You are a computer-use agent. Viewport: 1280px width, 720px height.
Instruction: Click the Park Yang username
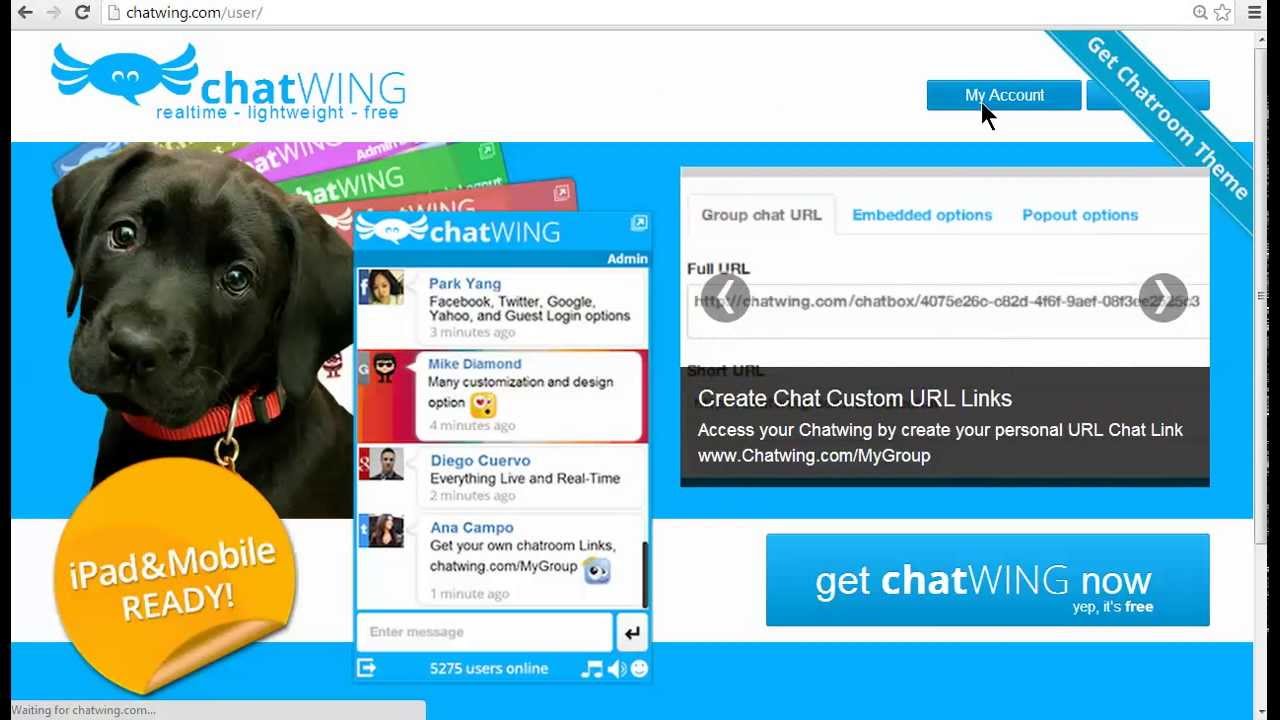(x=465, y=284)
